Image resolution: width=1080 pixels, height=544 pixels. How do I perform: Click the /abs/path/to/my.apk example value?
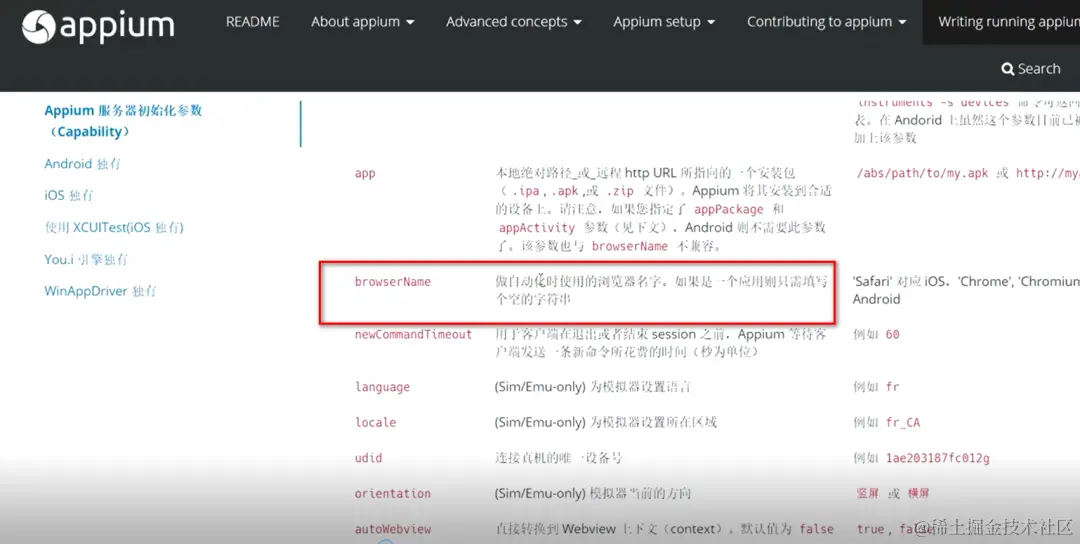click(x=923, y=174)
